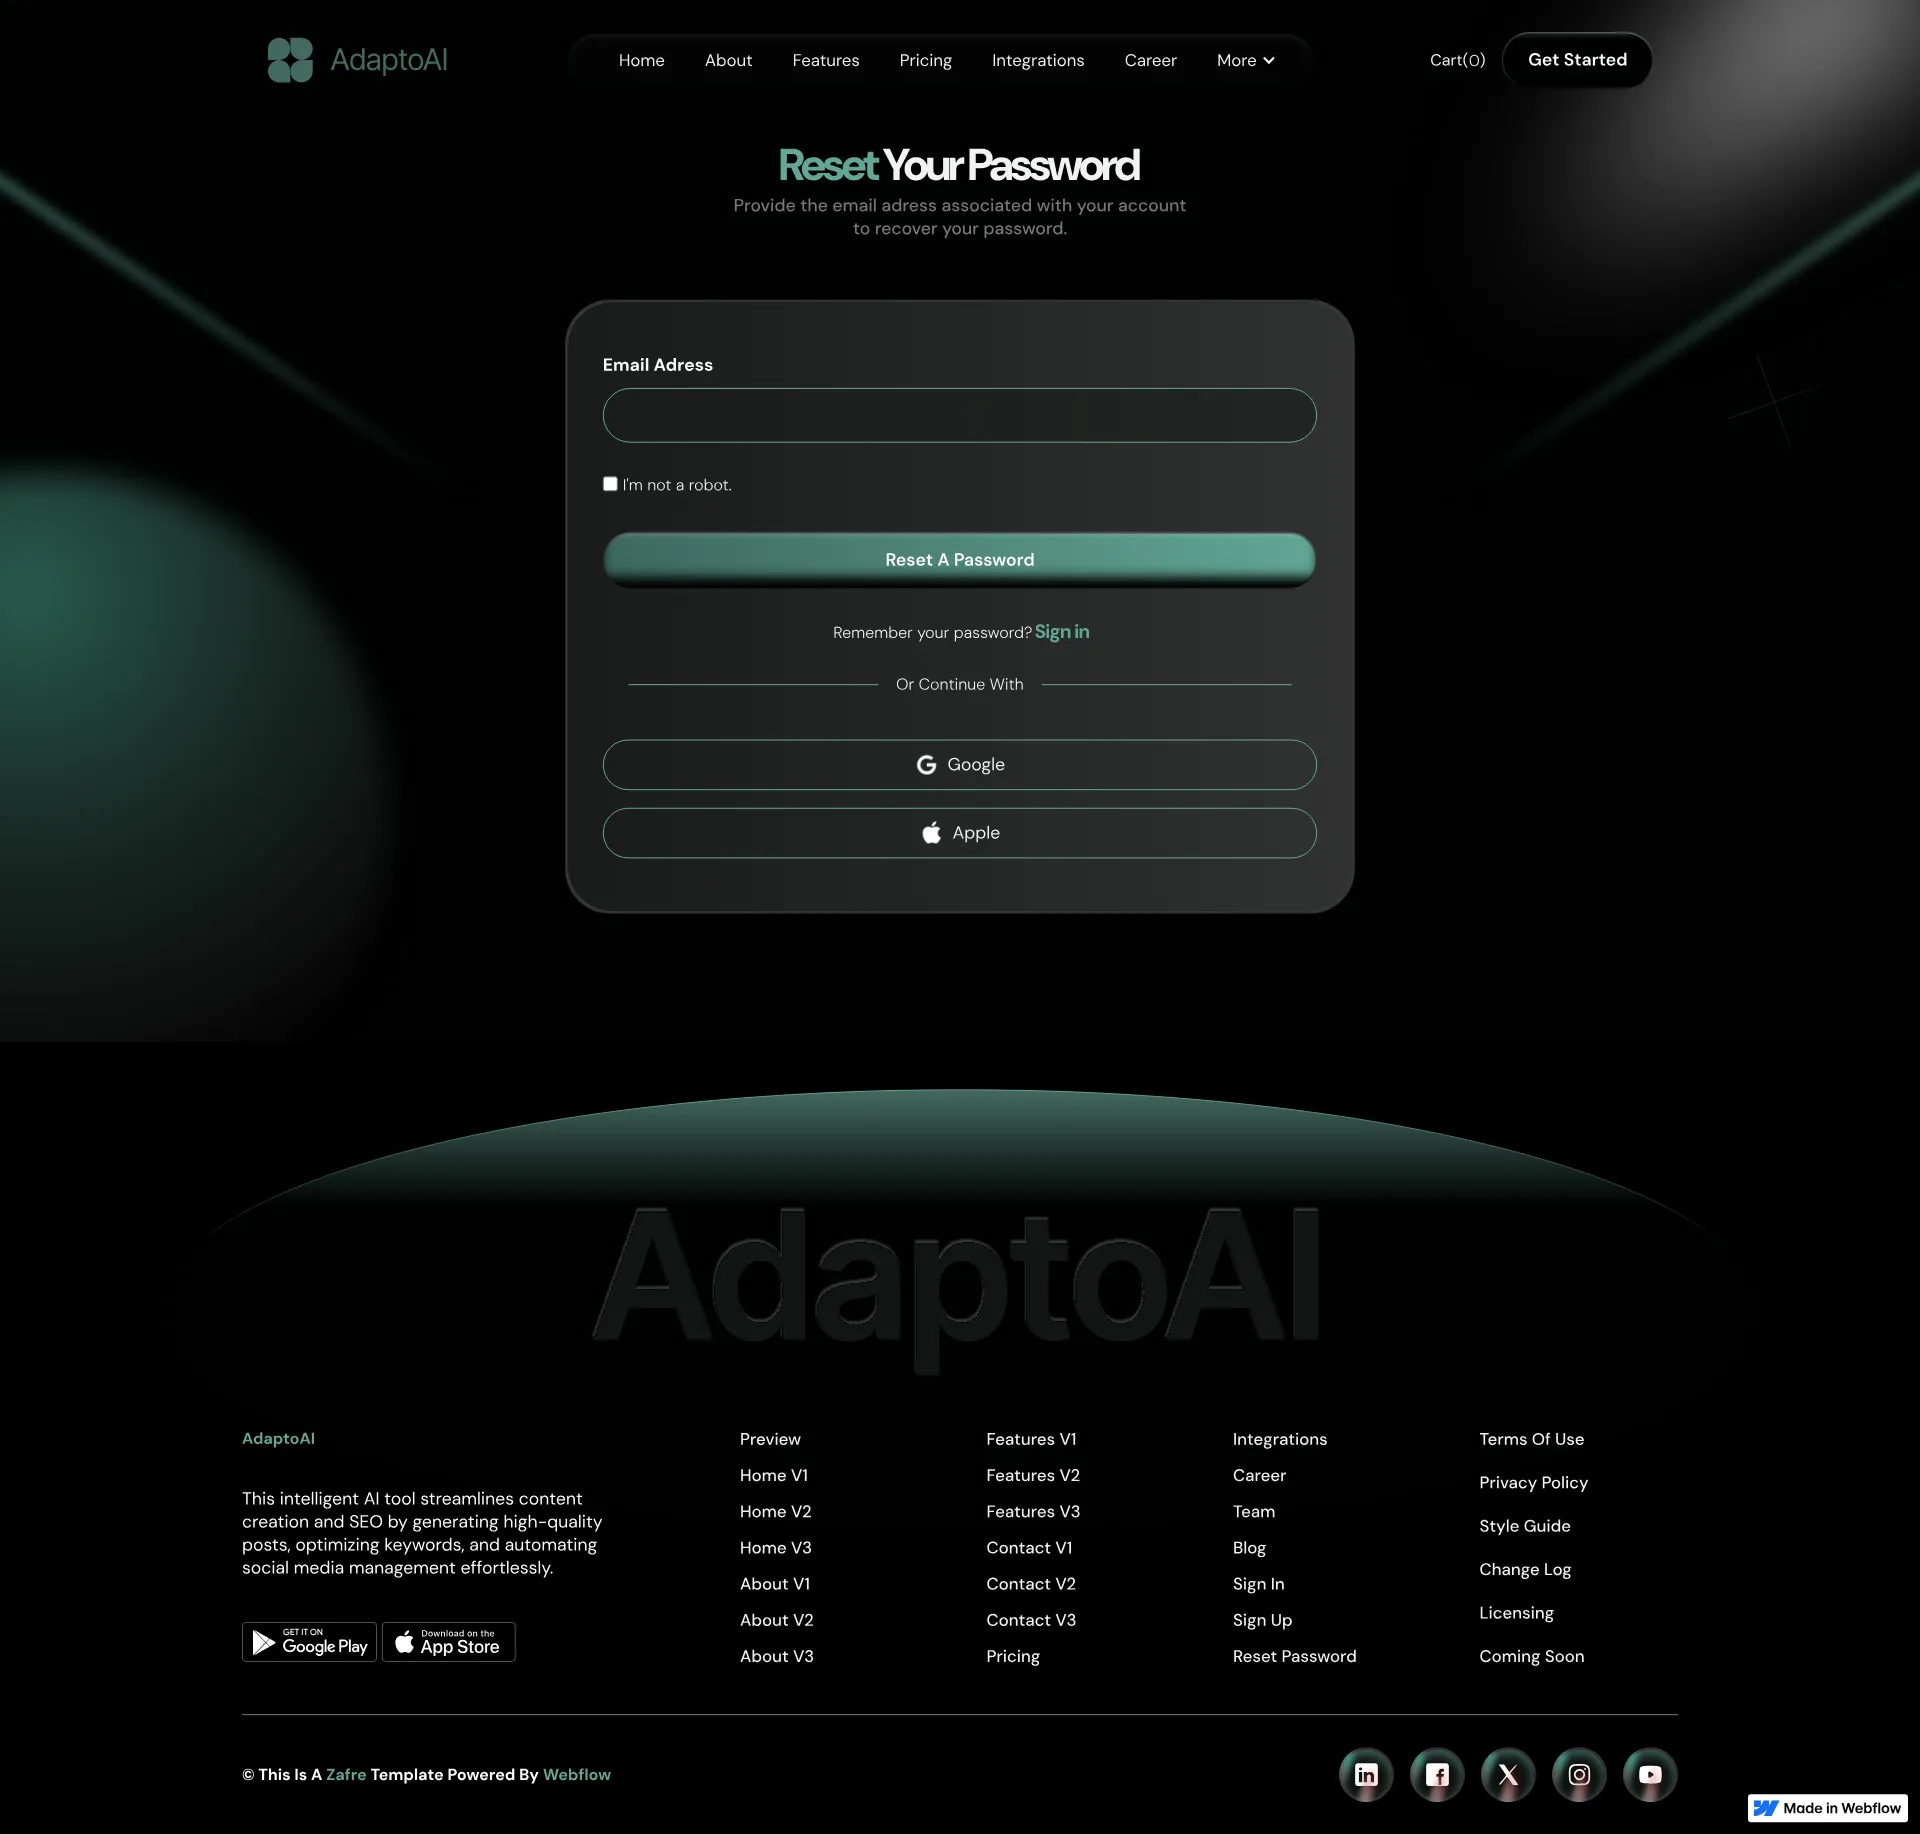Click the Made in Webflow badge
The width and height of the screenshot is (1920, 1835).
pos(1828,1808)
